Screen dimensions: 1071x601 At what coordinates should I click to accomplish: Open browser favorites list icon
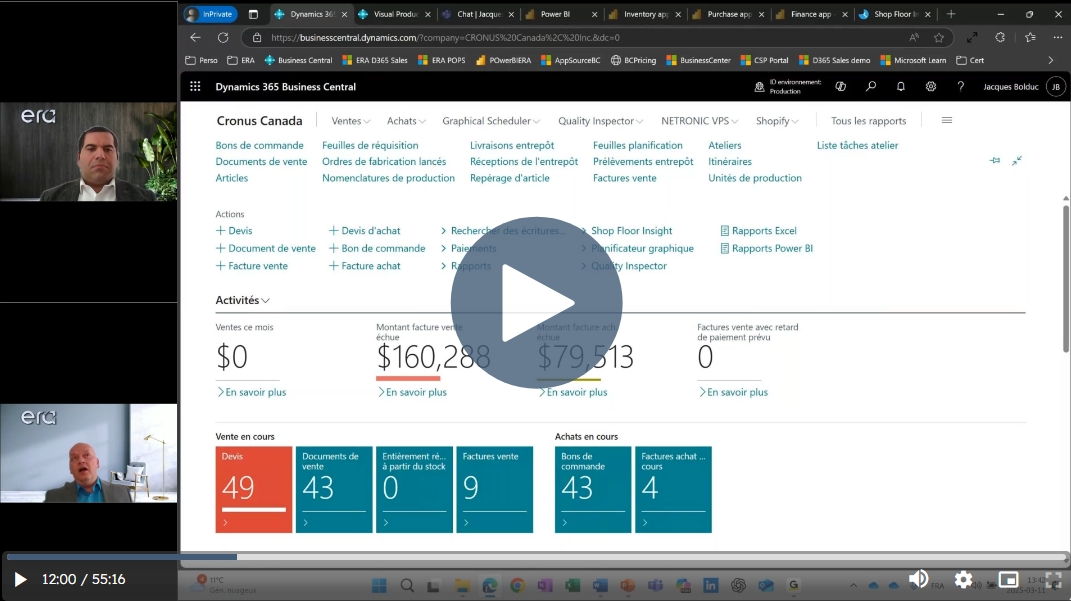pyautogui.click(x=1030, y=38)
